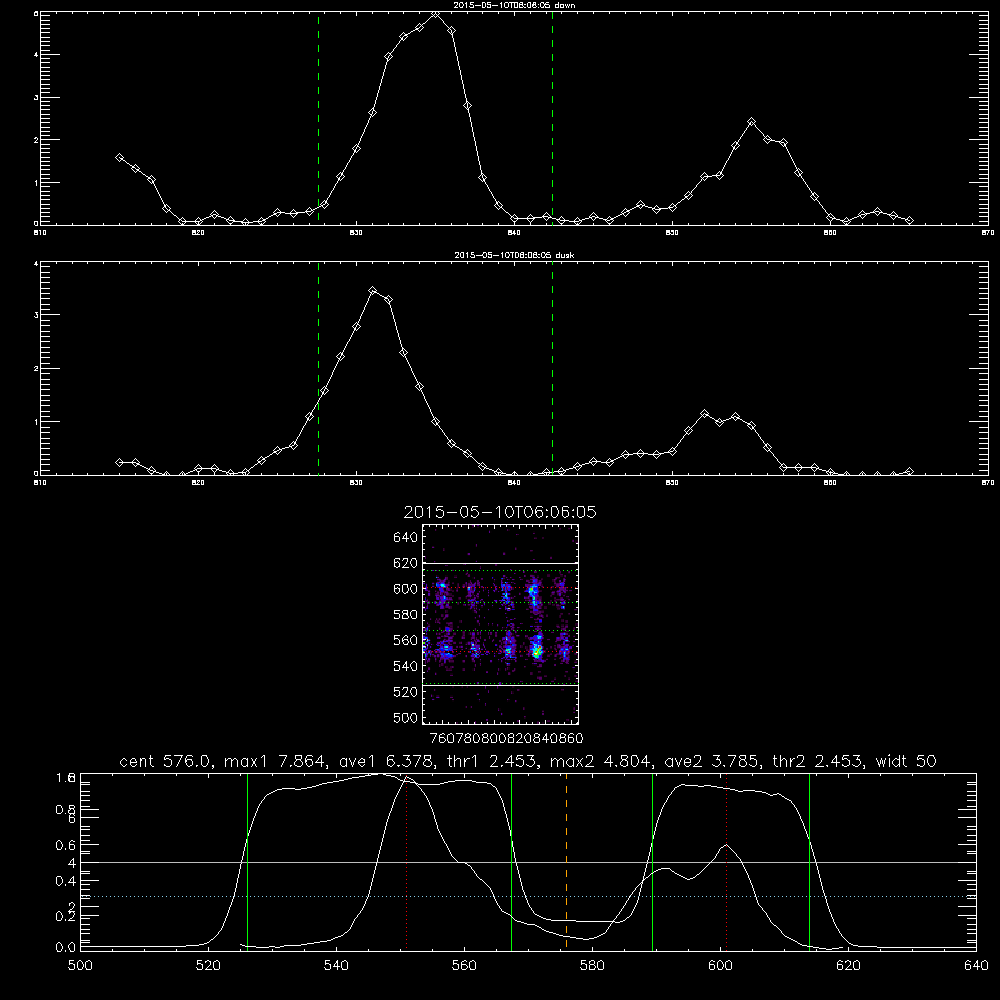
Task: Click the red dotted line near 551 in bottom plot
Action: pyautogui.click(x=406, y=861)
